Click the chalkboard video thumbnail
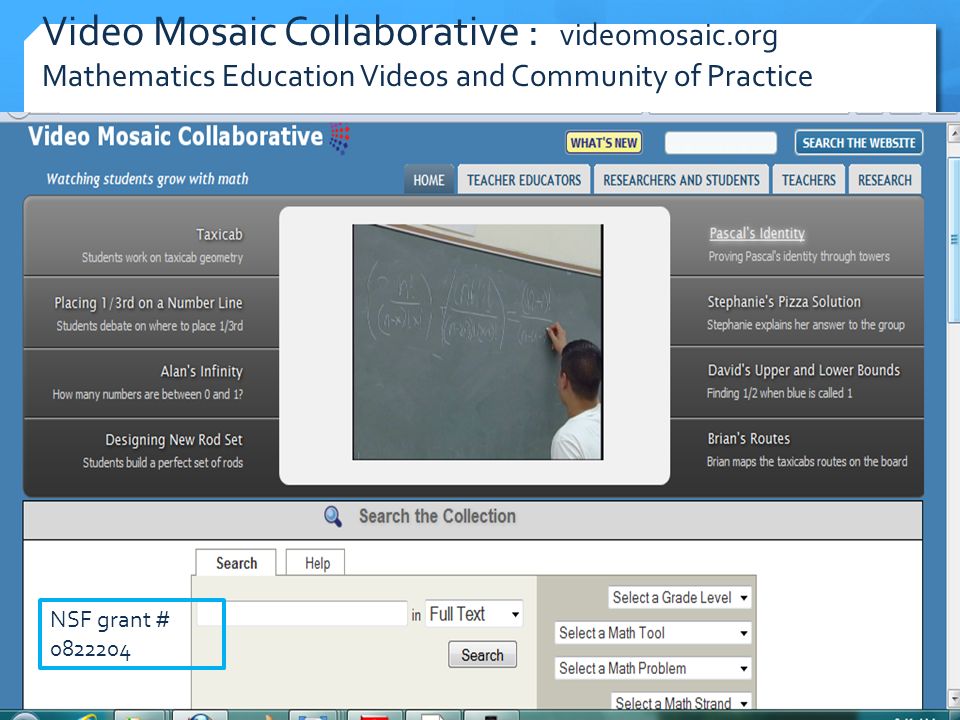Viewport: 960px width, 720px height. click(478, 342)
